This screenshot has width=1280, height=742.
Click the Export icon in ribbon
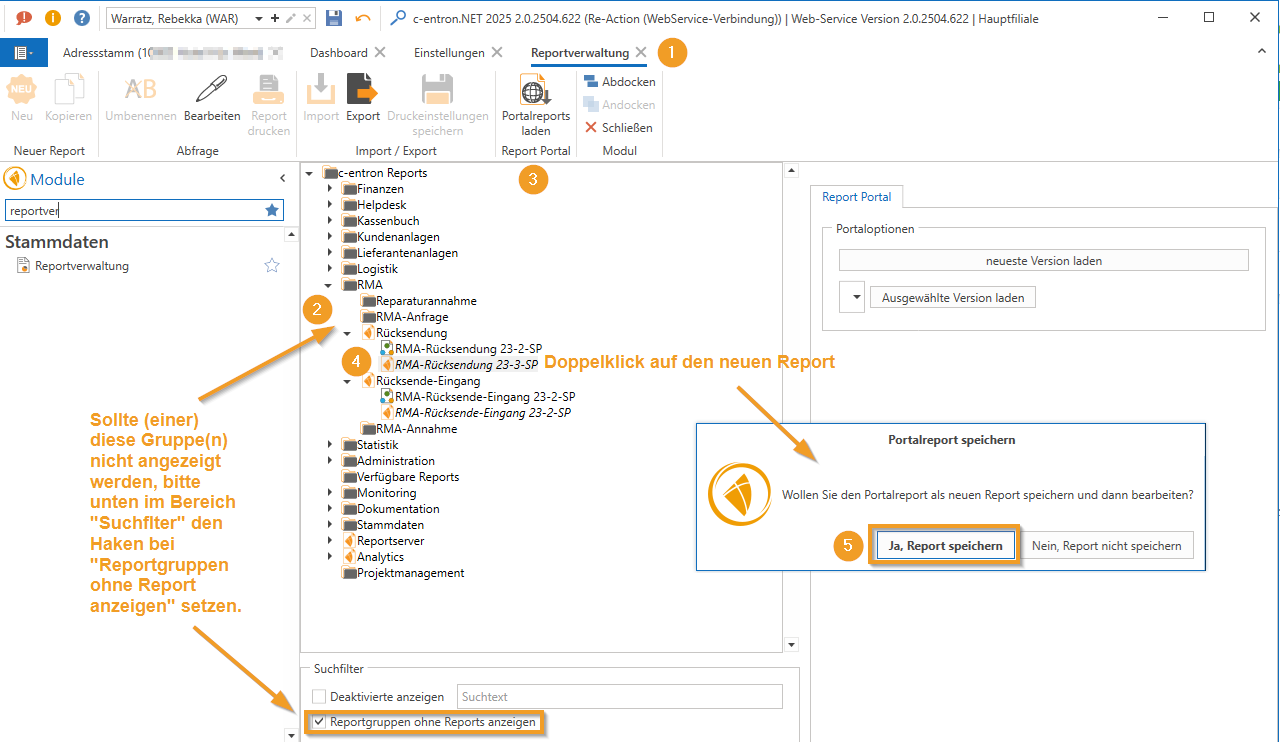[x=362, y=92]
